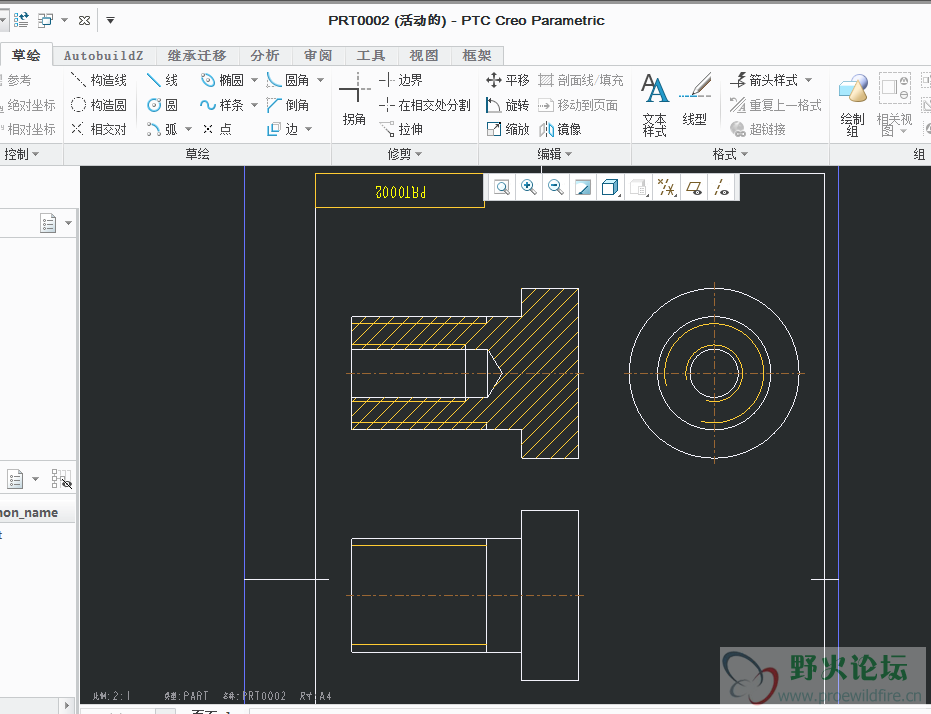Image resolution: width=931 pixels, height=714 pixels.
Task: Switch to the Framework (框架) tab
Action: tap(477, 56)
